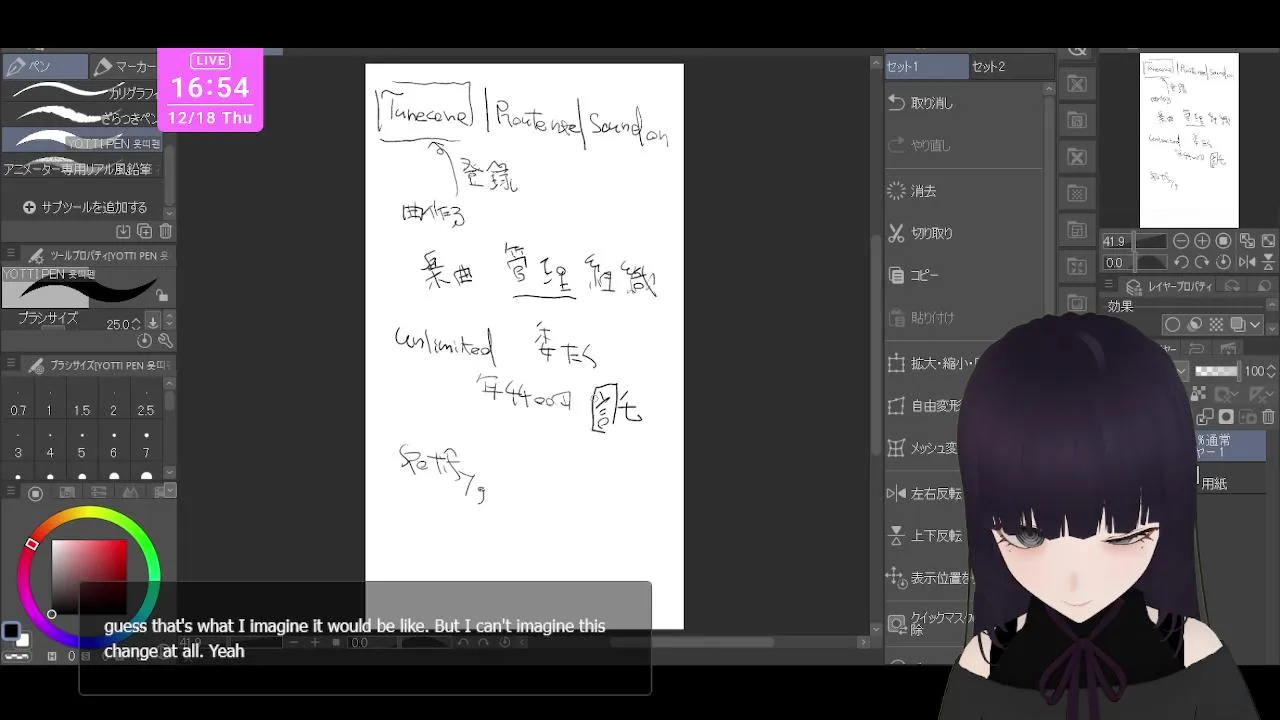Select the color wheel tab icon
The height and width of the screenshot is (720, 1280).
tap(35, 492)
